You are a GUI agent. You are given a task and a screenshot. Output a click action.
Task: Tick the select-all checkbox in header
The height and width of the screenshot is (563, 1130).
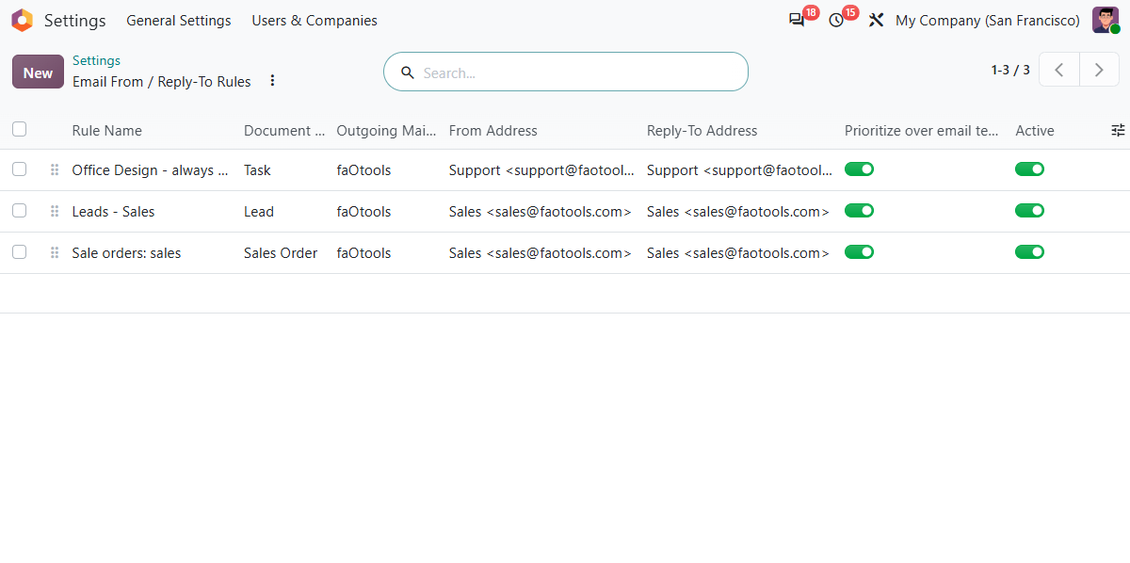point(19,129)
